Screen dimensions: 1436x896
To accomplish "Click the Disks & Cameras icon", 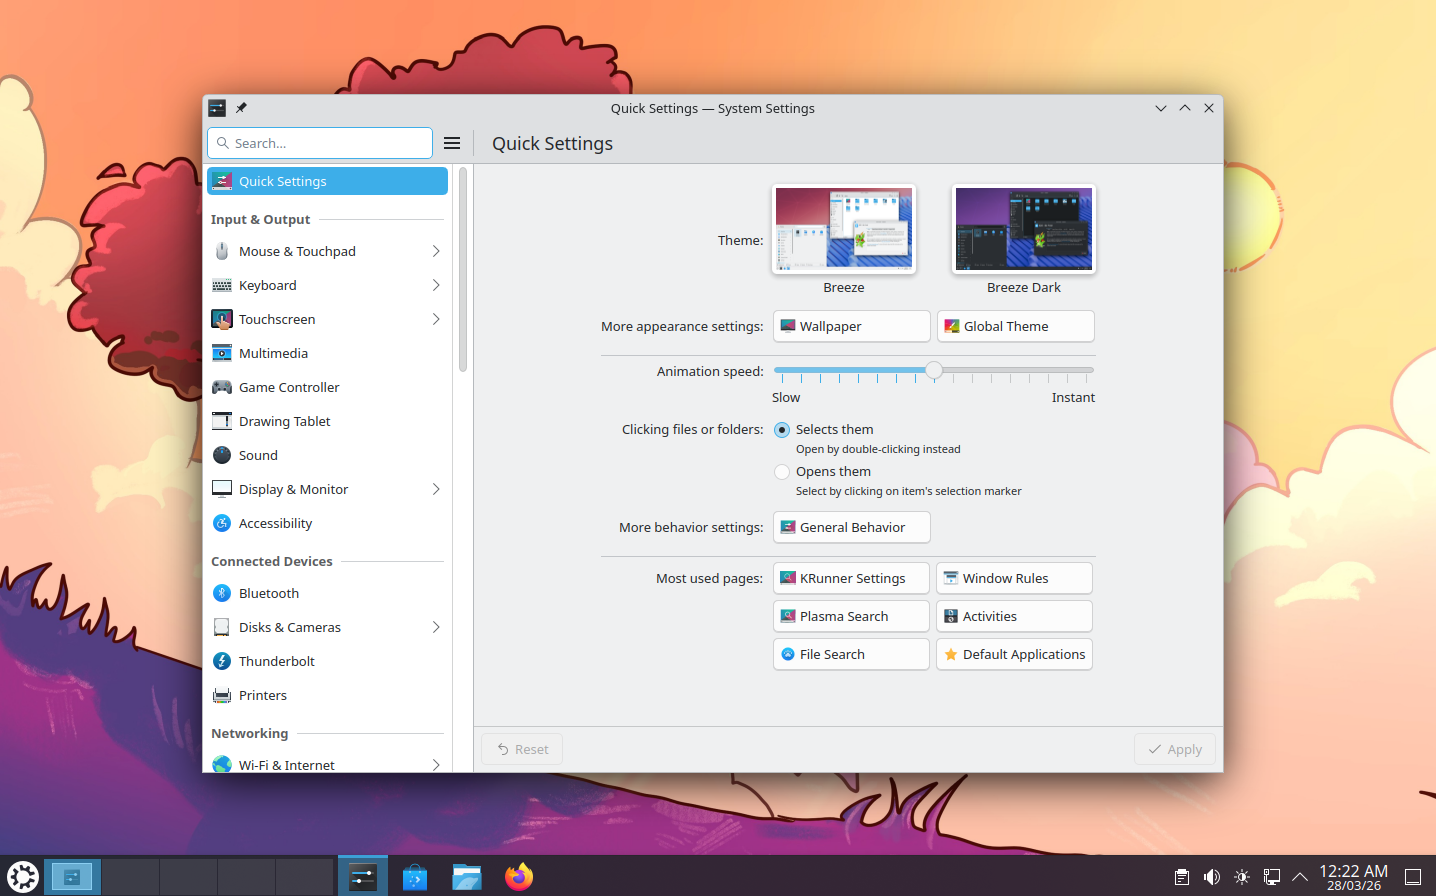I will [x=222, y=627].
